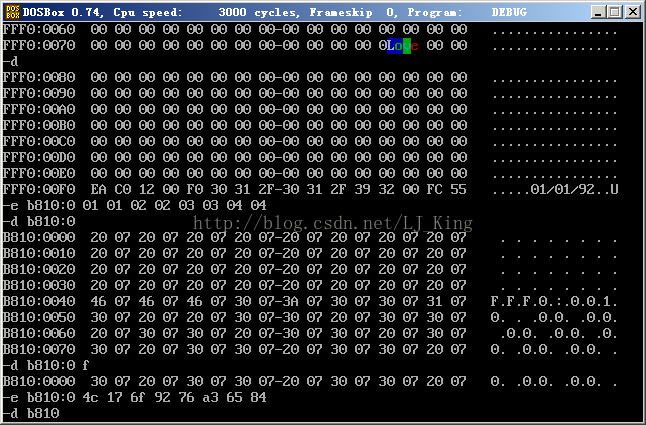
Task: Click the last prompt line '-d b810'
Action: [31, 413]
